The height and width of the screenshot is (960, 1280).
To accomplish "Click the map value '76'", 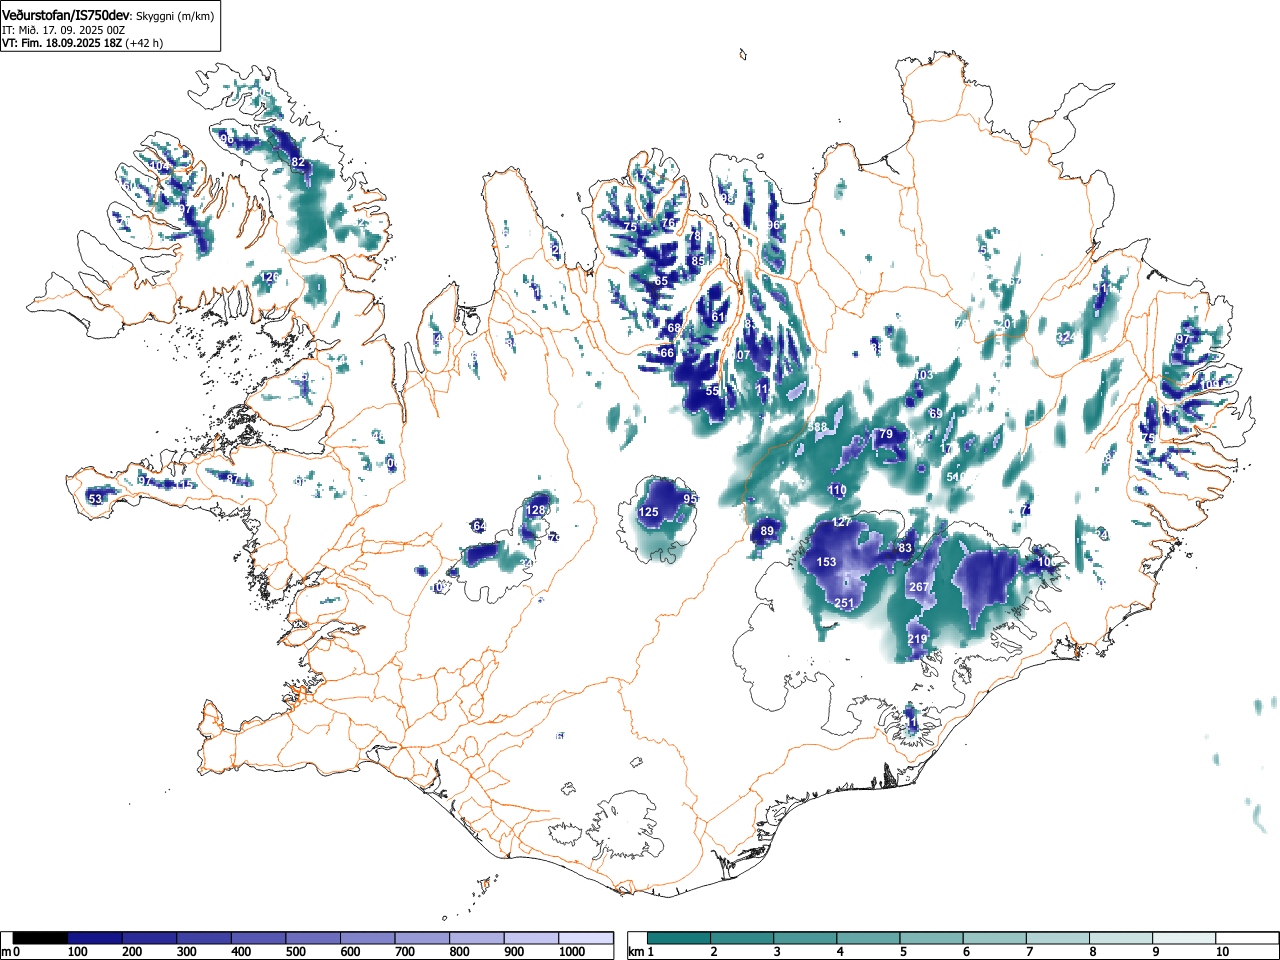I will point(669,222).
